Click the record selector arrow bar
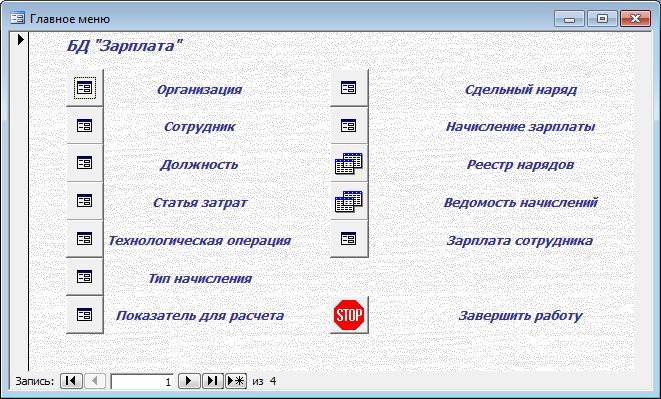 pyautogui.click(x=20, y=202)
